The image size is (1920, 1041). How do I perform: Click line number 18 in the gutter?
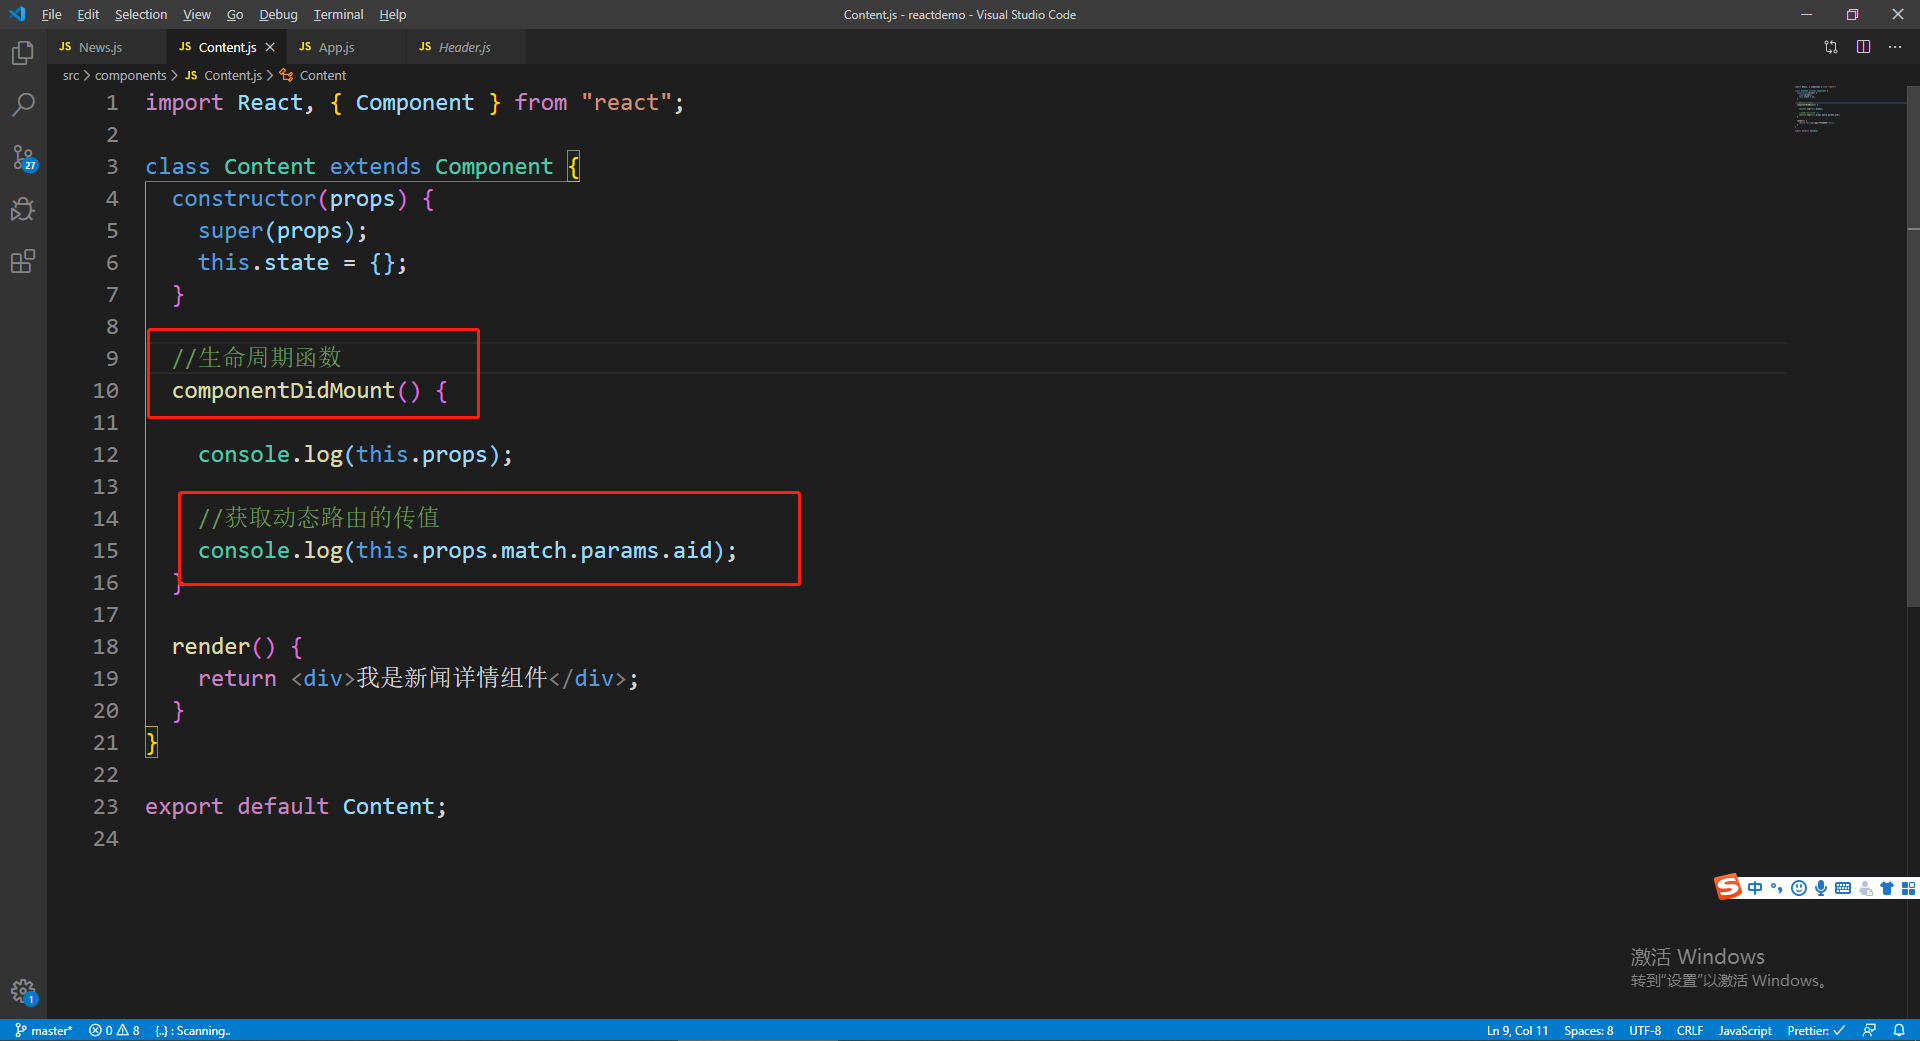pyautogui.click(x=105, y=647)
